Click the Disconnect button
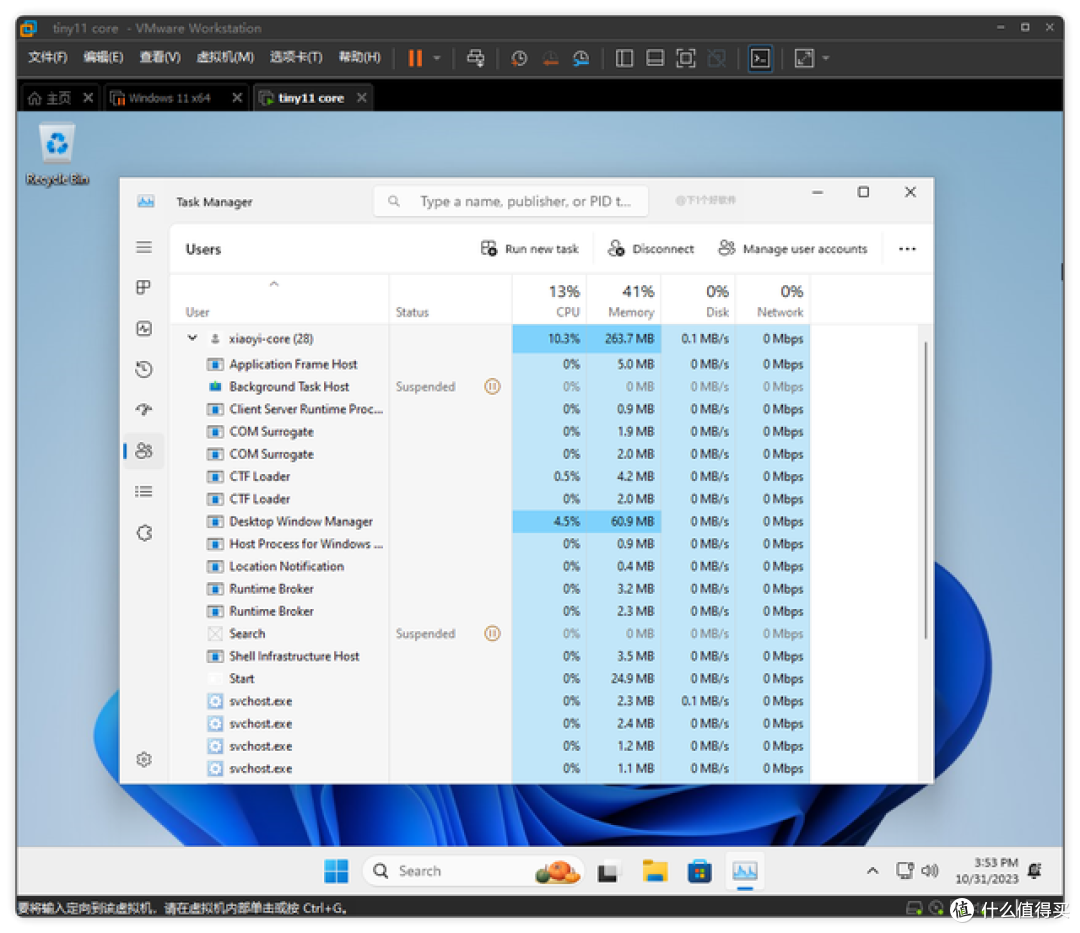The image size is (1080, 933). (x=651, y=248)
